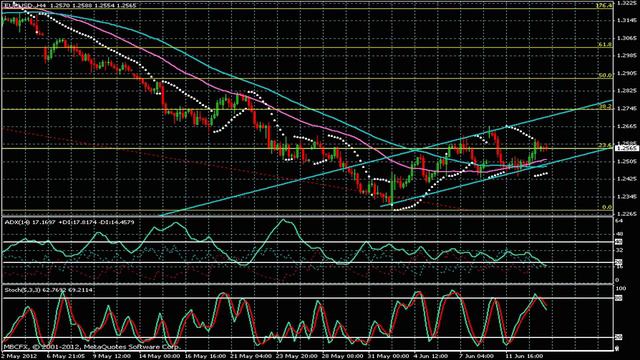Select the 38.2 Fibonacci level label
640x360 pixels.
[x=605, y=107]
